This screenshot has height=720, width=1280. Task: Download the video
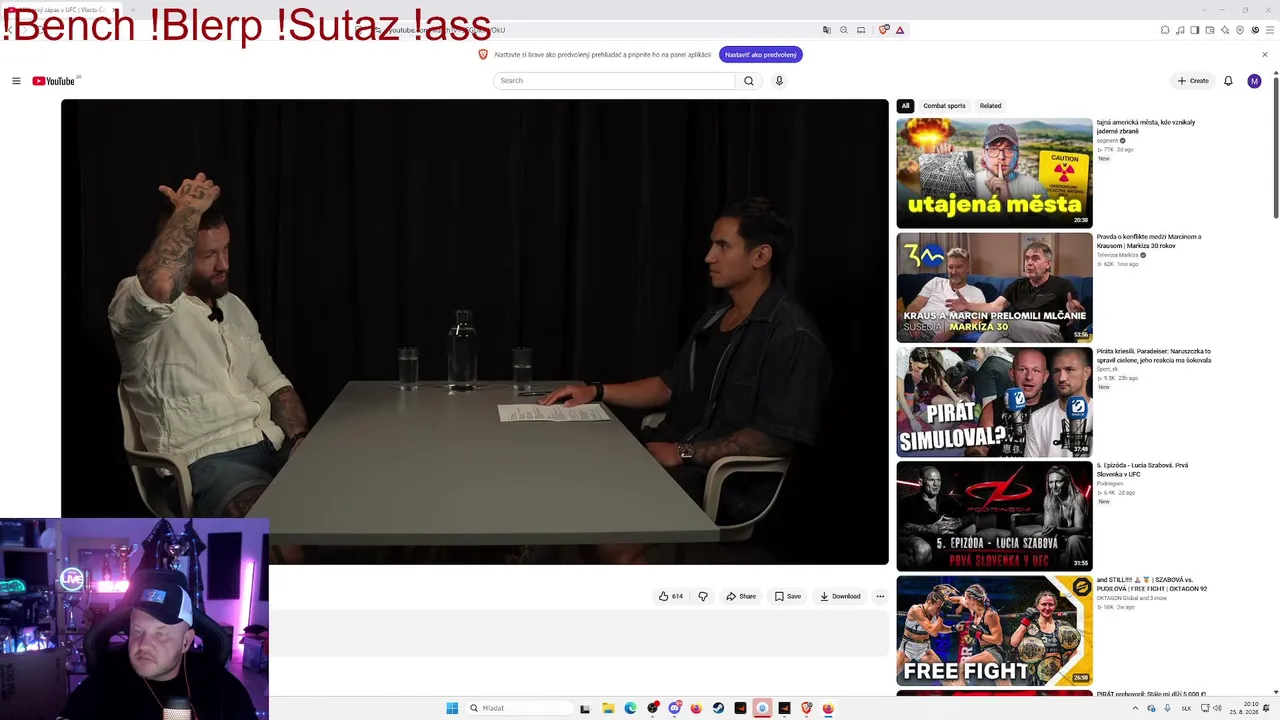click(840, 596)
